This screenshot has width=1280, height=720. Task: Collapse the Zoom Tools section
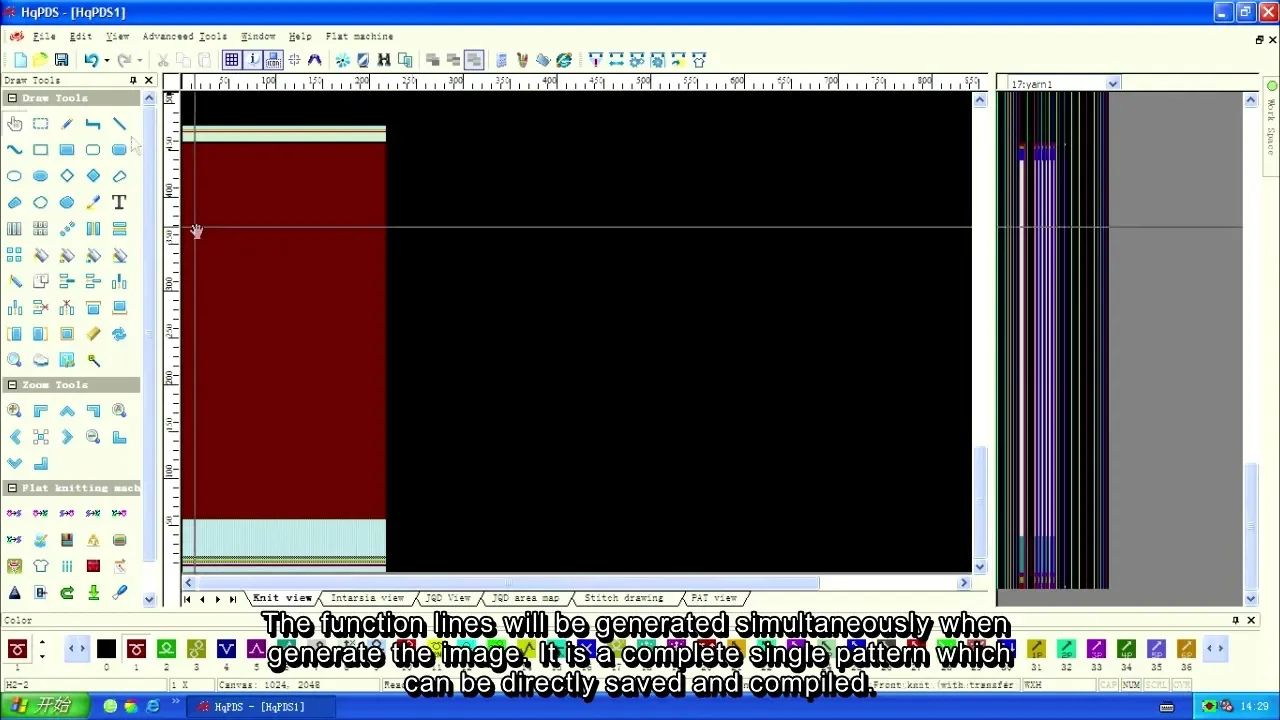12,385
